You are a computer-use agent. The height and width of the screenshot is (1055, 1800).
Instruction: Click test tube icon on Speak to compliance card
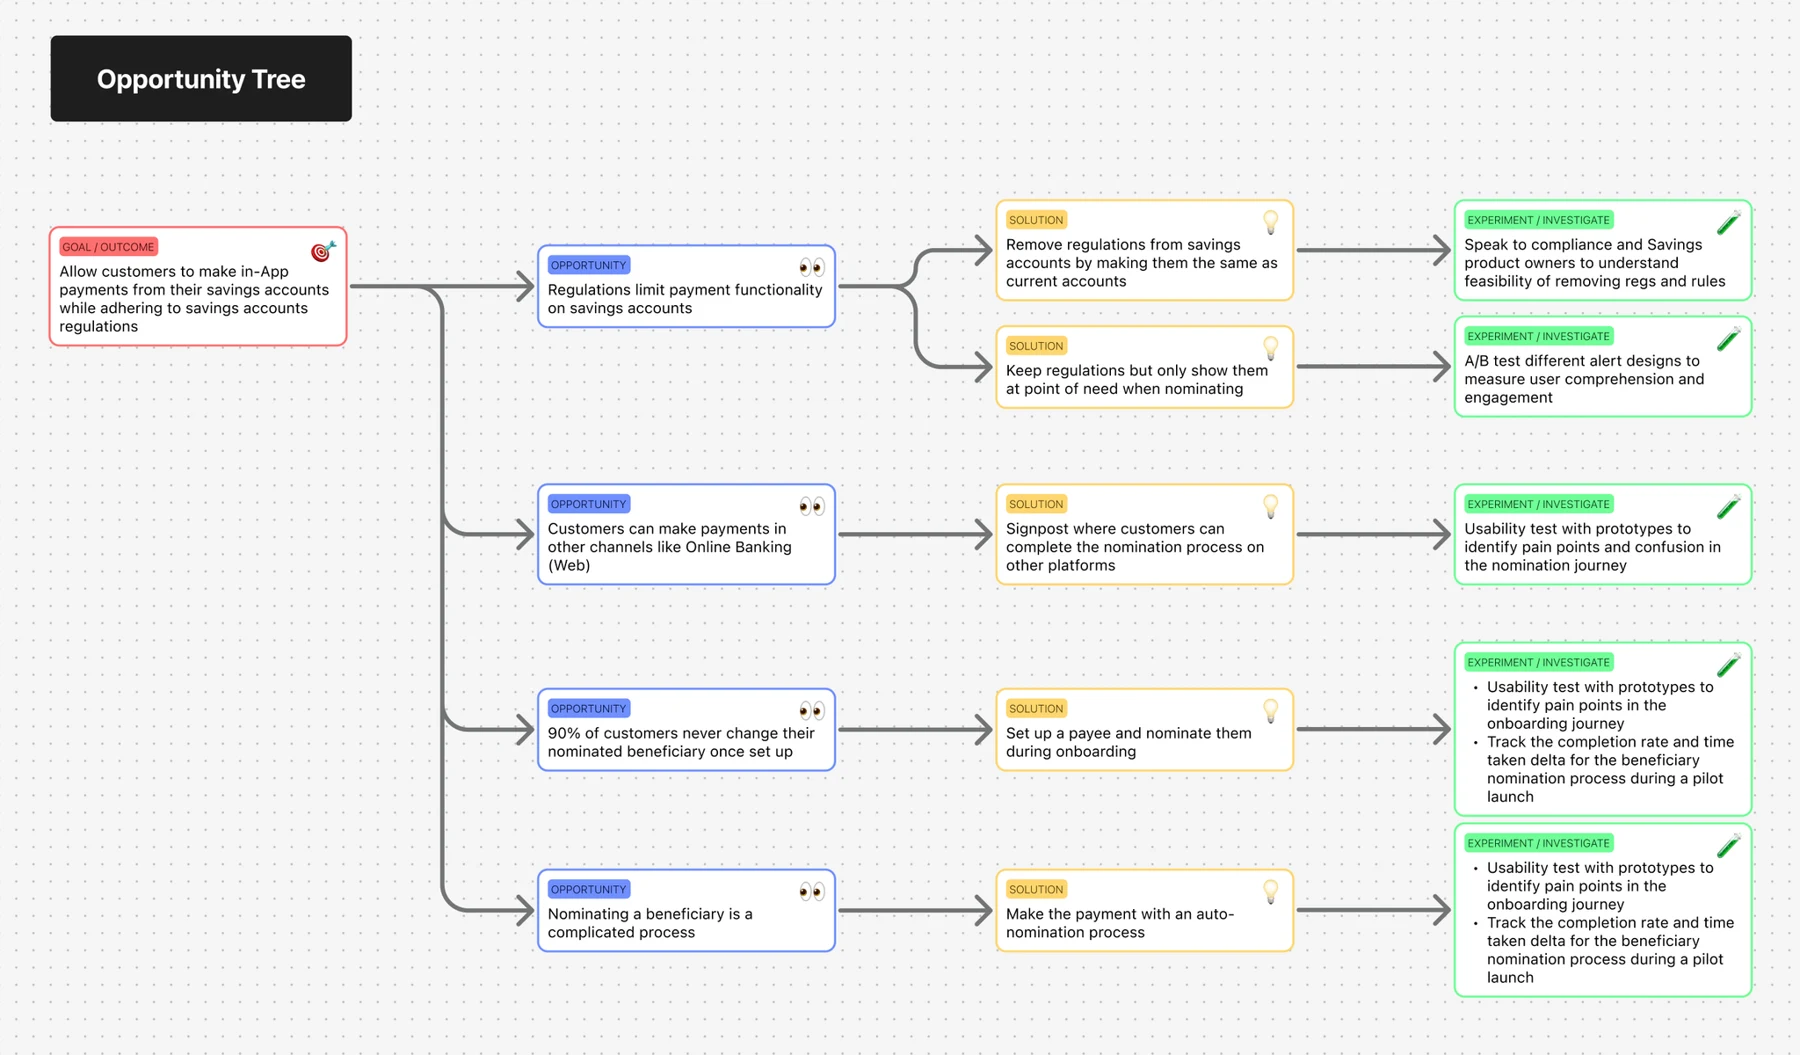pyautogui.click(x=1729, y=222)
